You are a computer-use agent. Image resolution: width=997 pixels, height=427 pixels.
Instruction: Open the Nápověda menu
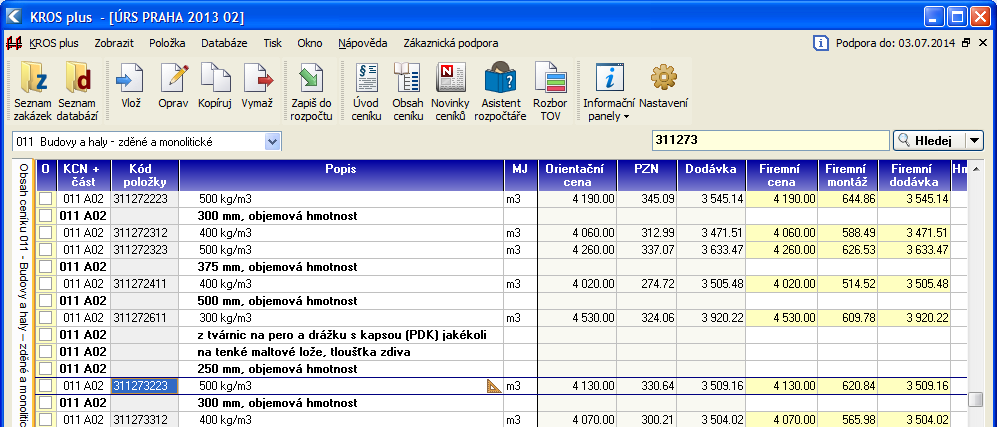click(x=362, y=44)
